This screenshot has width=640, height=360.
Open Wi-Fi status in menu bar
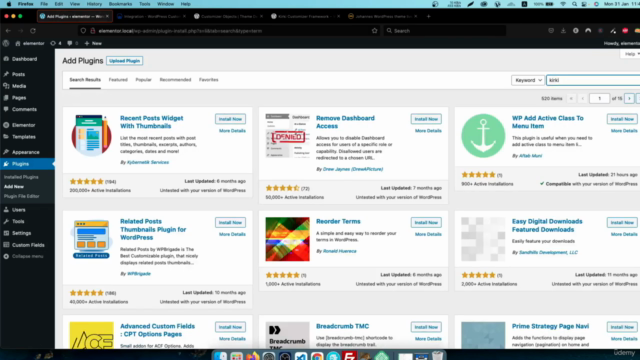[563, 4]
